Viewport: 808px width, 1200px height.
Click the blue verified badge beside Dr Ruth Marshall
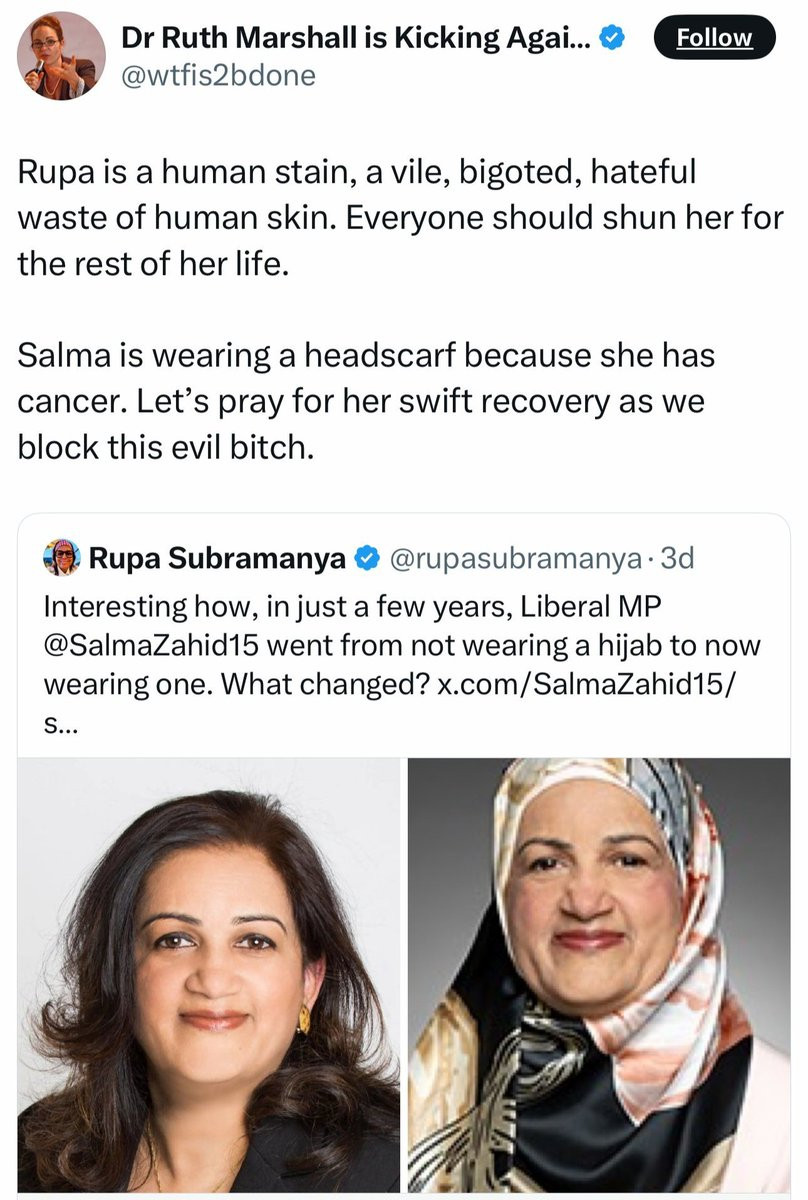613,38
